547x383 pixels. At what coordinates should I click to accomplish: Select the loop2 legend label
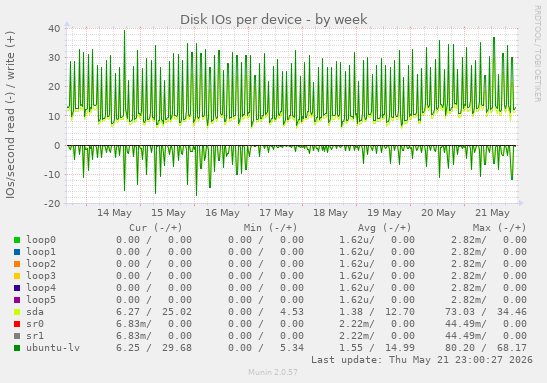tap(41, 264)
